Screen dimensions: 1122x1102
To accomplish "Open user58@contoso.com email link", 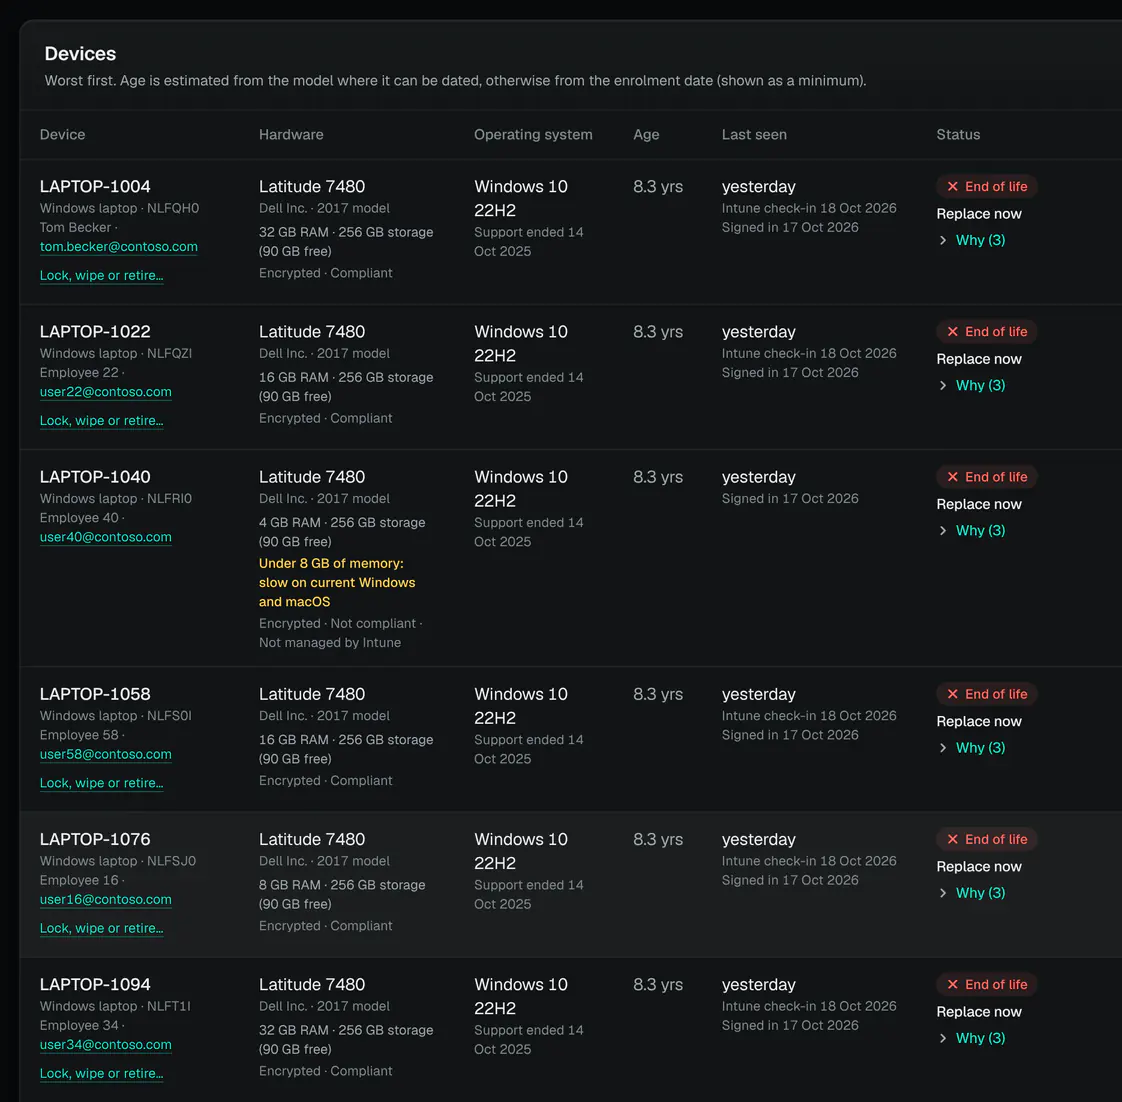I will (106, 754).
